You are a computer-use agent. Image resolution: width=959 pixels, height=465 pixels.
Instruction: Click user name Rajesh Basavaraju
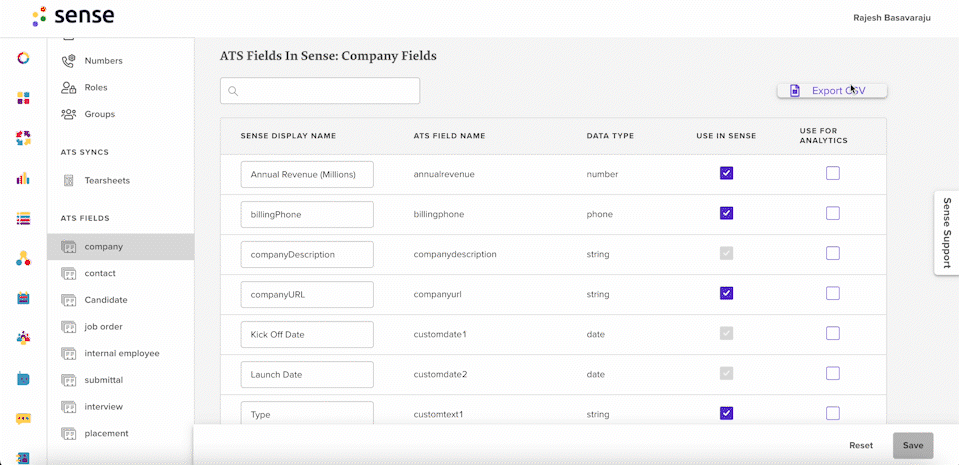(x=892, y=18)
